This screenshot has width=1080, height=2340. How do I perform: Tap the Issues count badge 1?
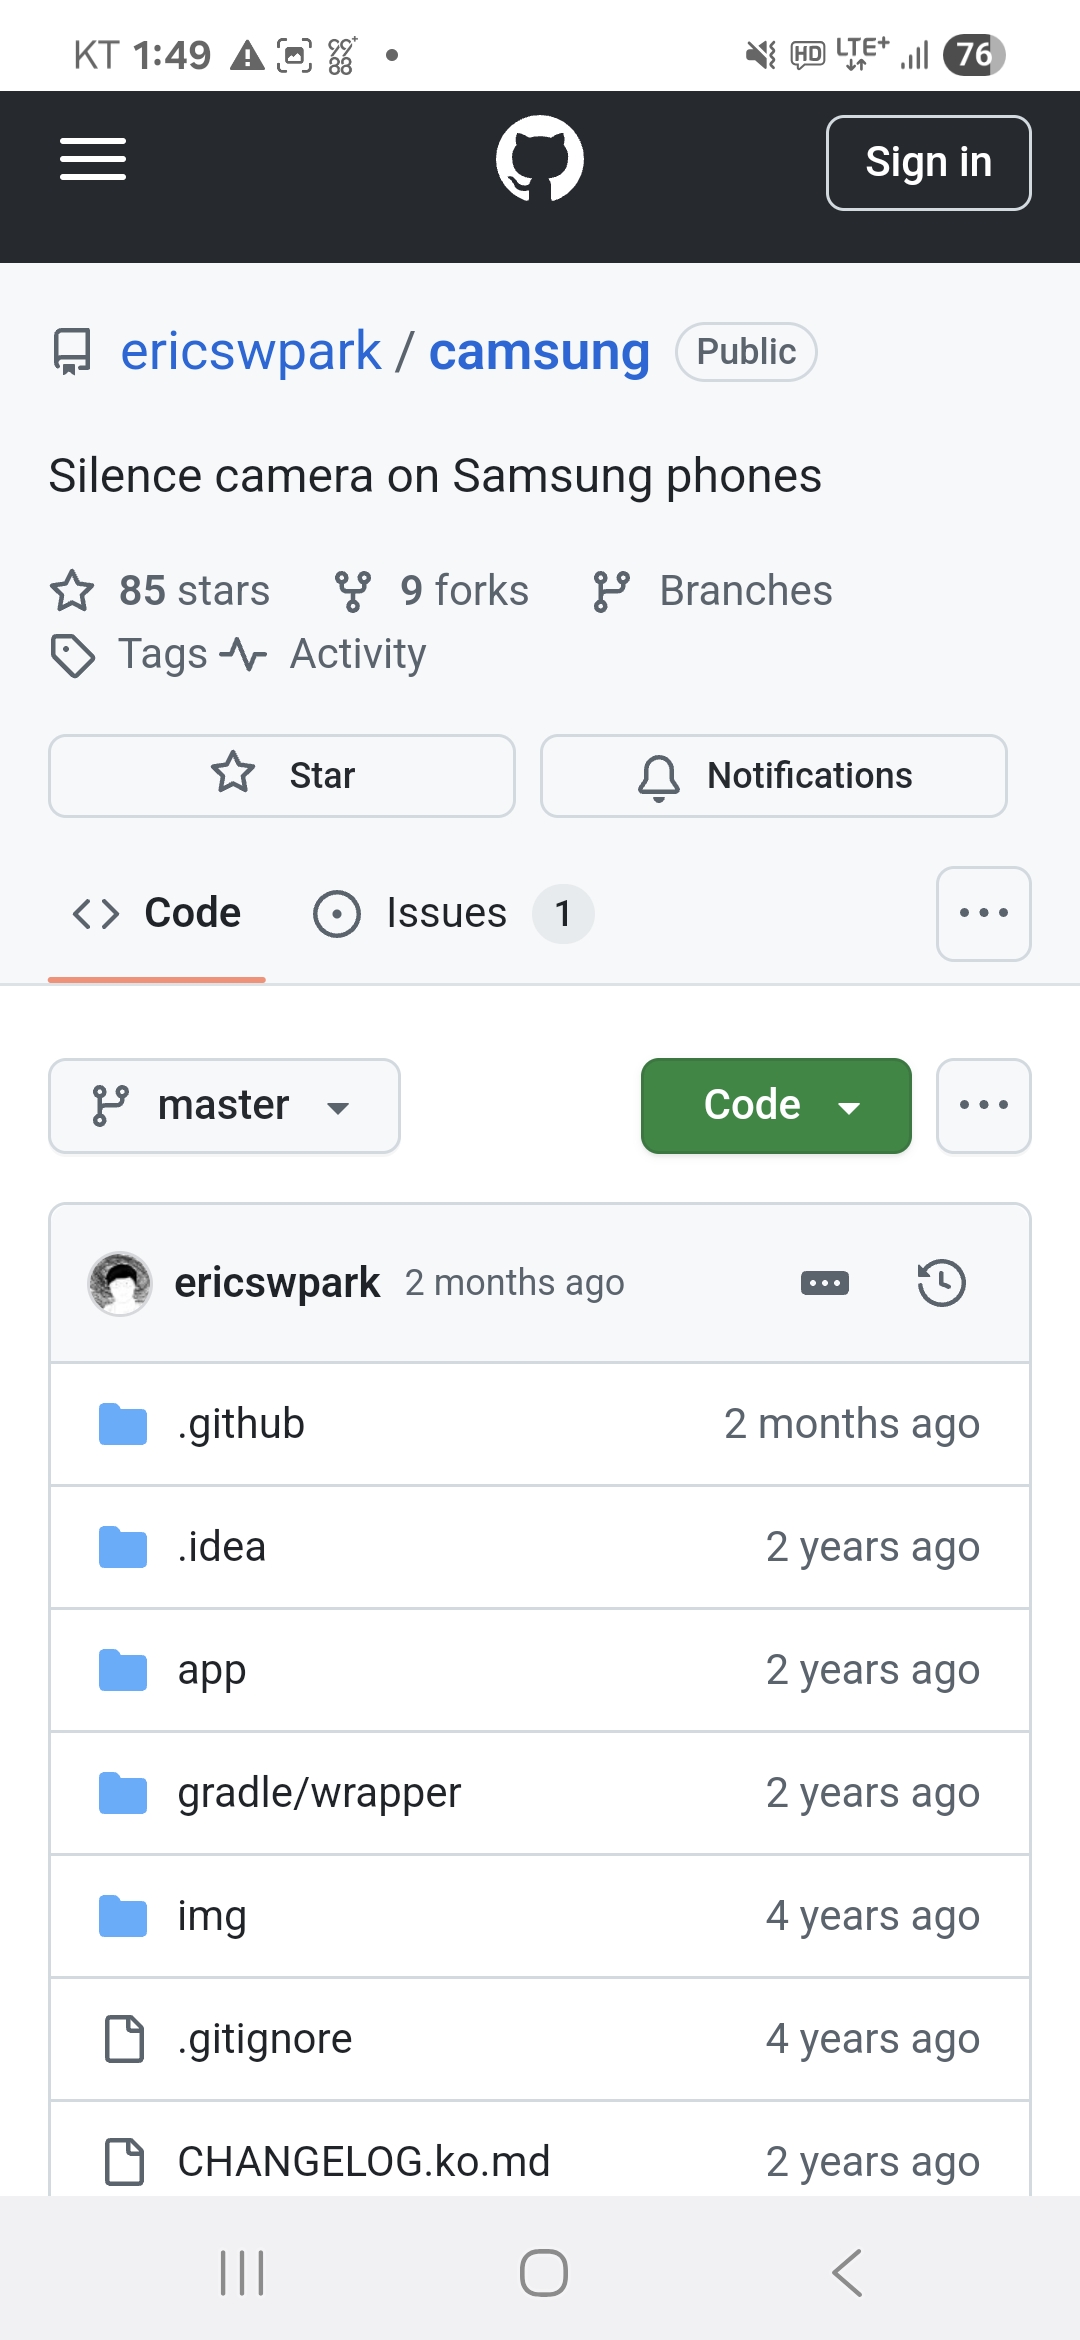563,914
